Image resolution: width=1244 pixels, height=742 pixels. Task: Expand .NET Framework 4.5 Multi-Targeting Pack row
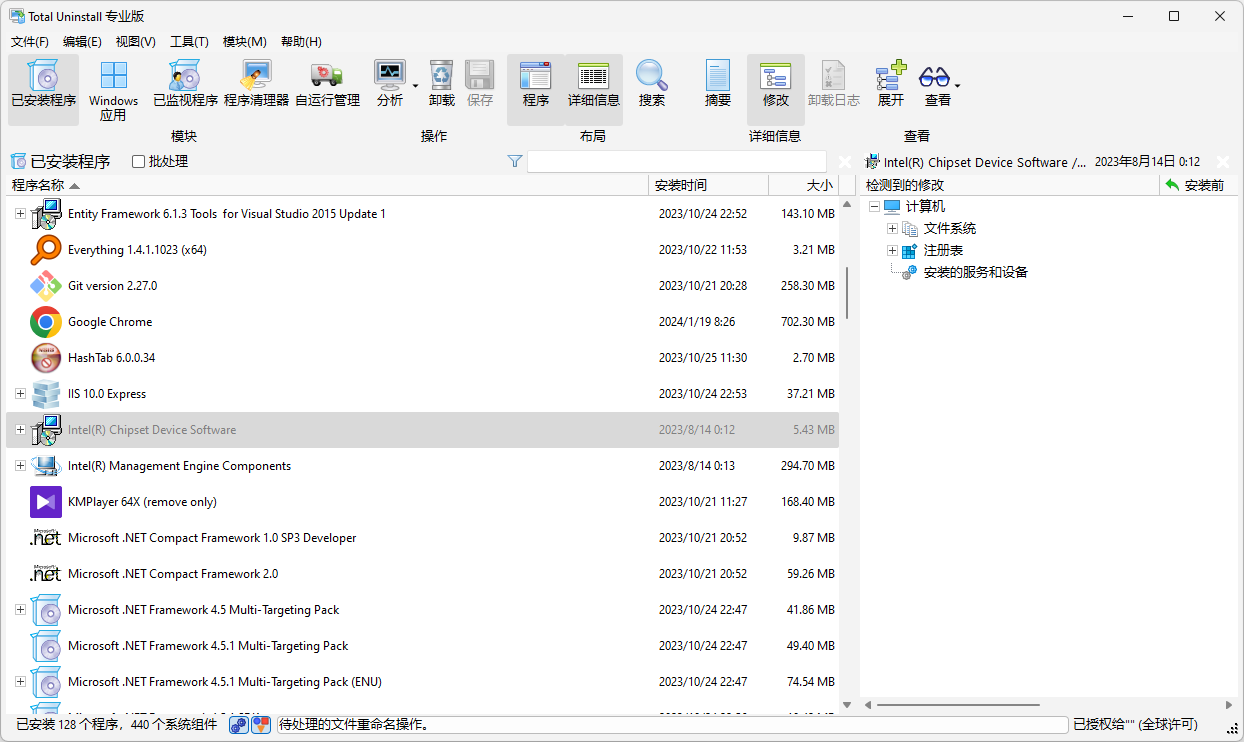[x=20, y=610]
